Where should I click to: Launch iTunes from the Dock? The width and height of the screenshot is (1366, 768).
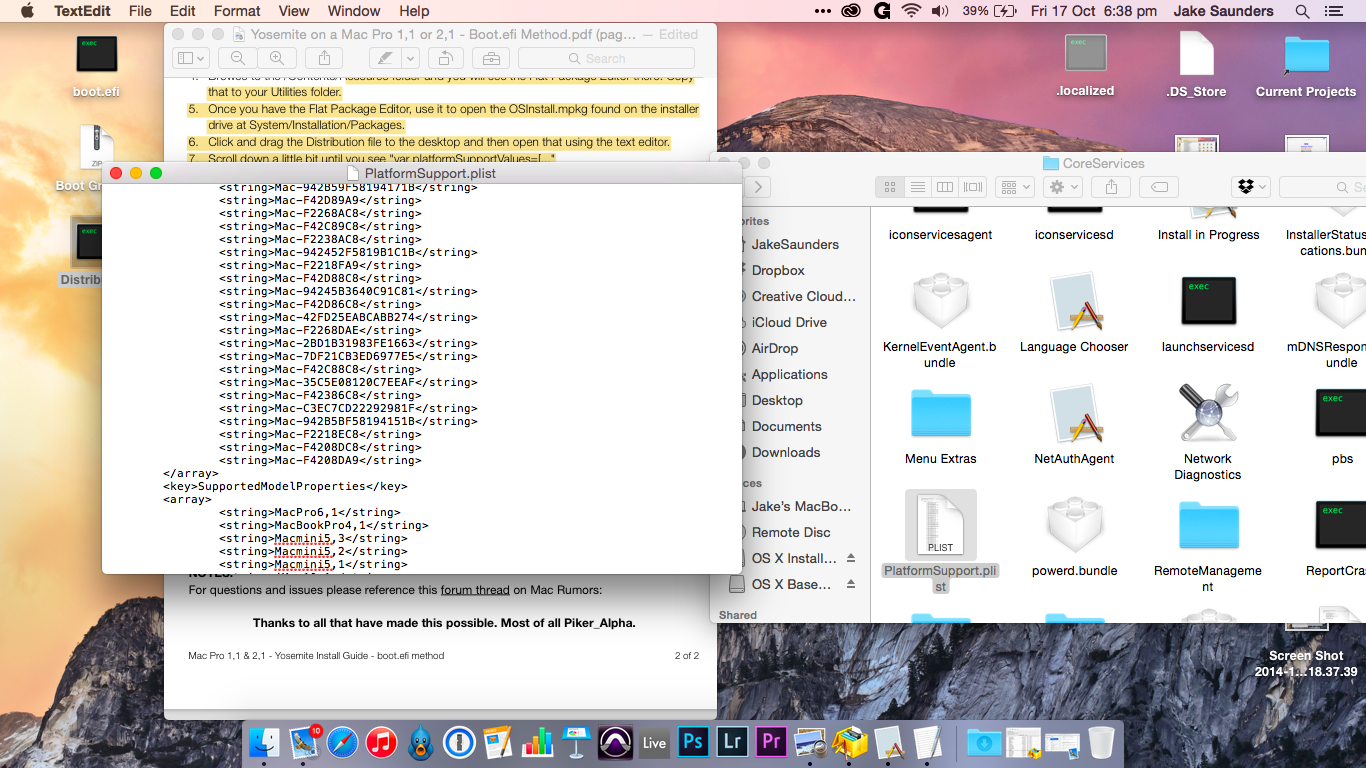click(381, 742)
